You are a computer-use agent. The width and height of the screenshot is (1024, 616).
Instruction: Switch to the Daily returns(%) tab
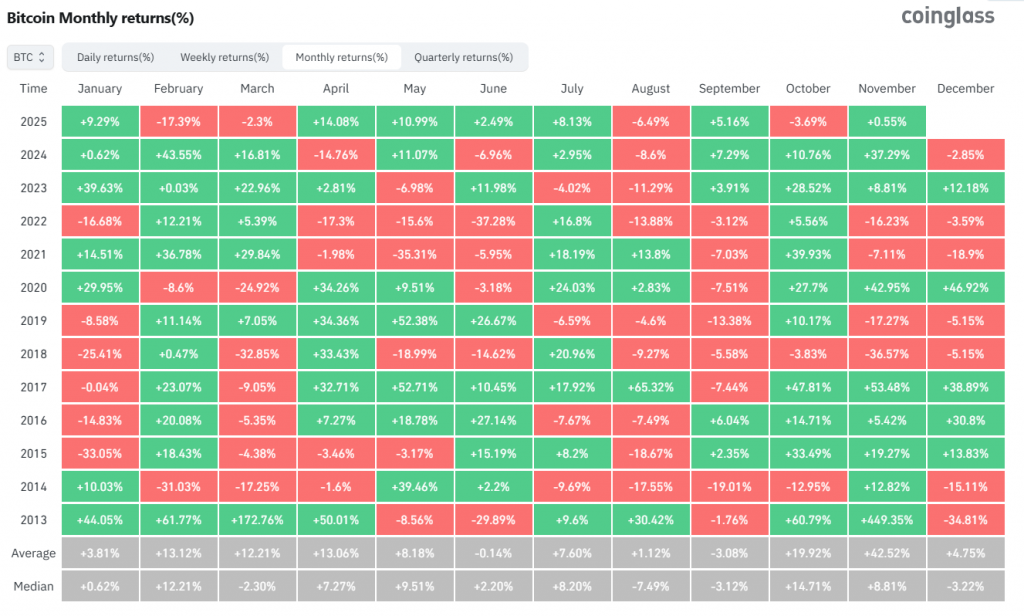tap(115, 57)
